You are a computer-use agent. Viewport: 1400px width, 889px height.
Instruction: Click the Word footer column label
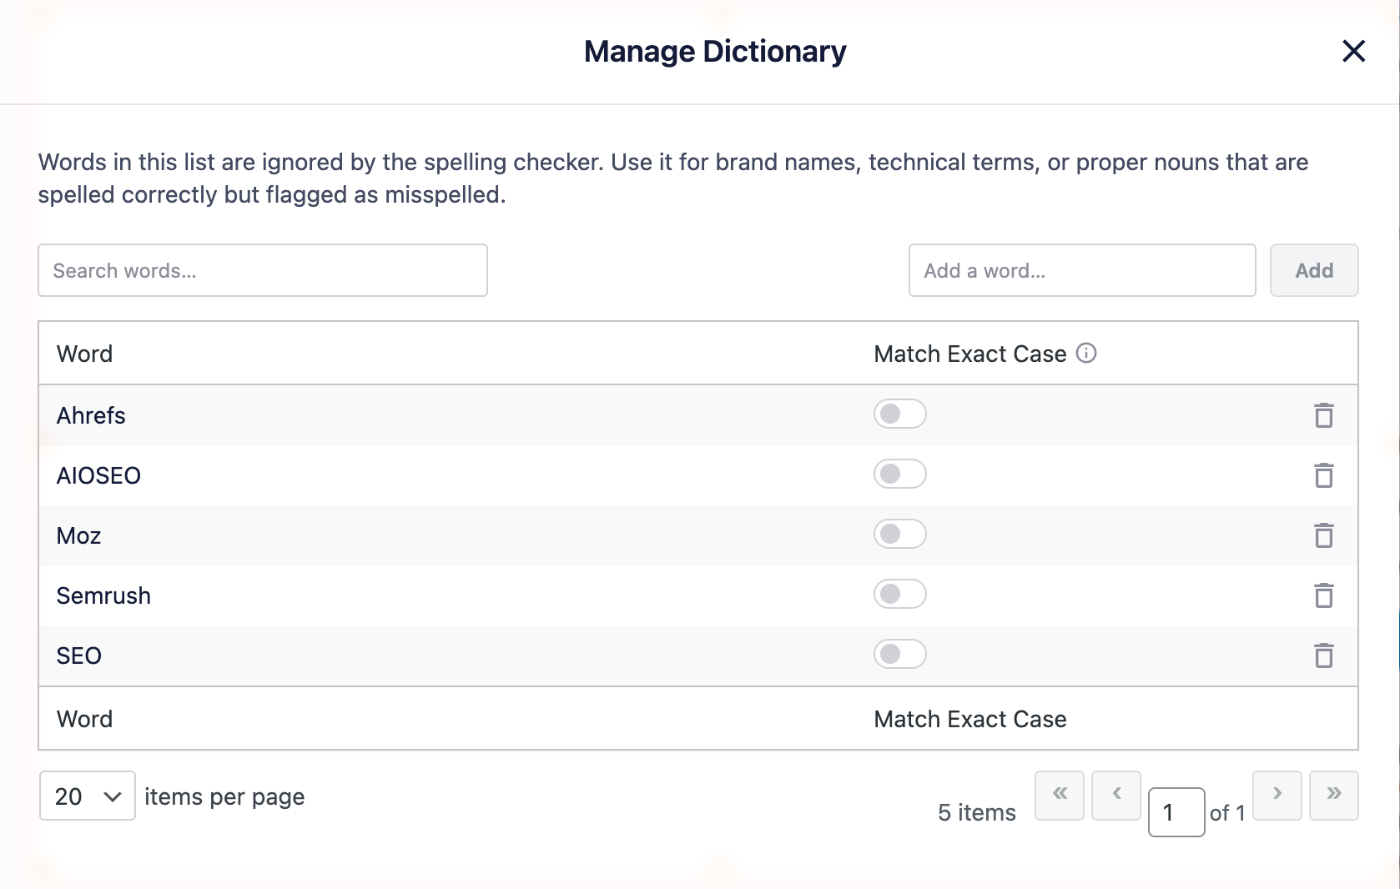click(x=85, y=719)
